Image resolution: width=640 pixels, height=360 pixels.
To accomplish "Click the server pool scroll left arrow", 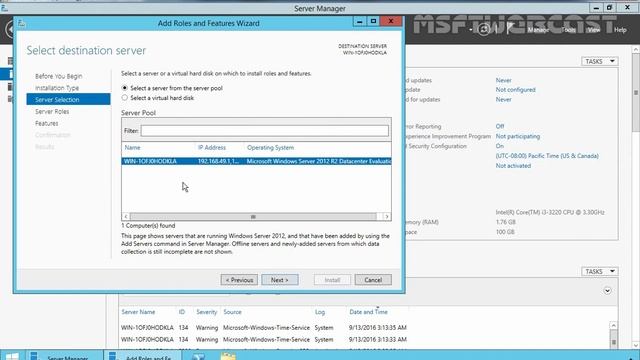I will point(126,217).
